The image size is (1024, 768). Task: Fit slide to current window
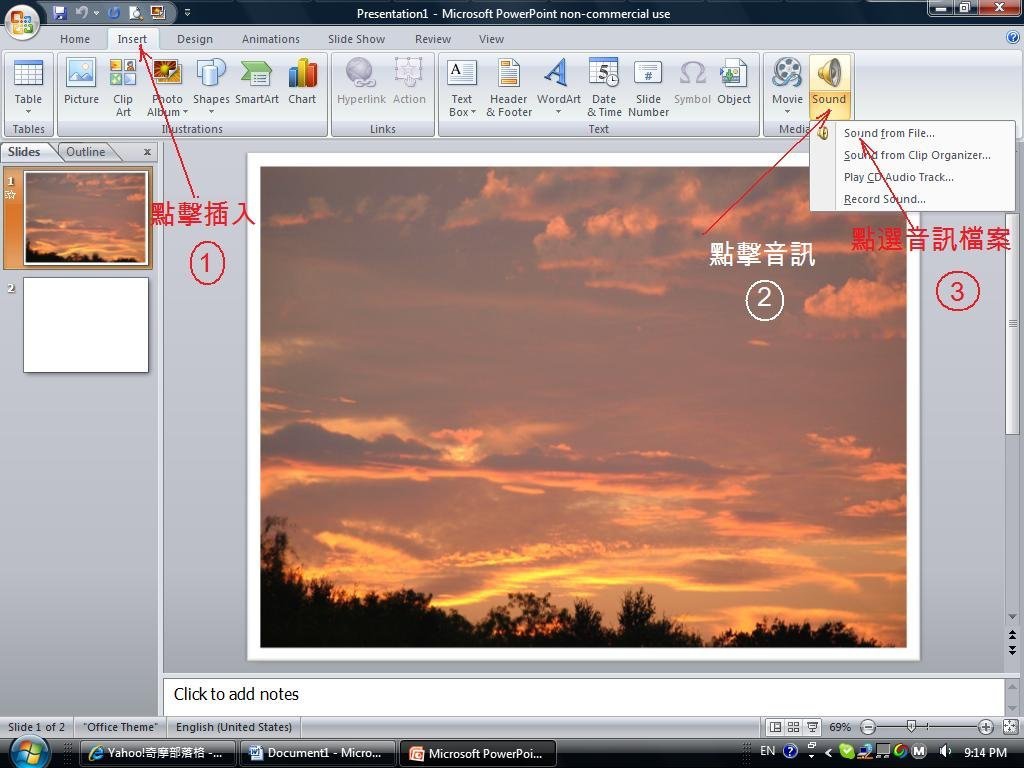click(x=1010, y=727)
